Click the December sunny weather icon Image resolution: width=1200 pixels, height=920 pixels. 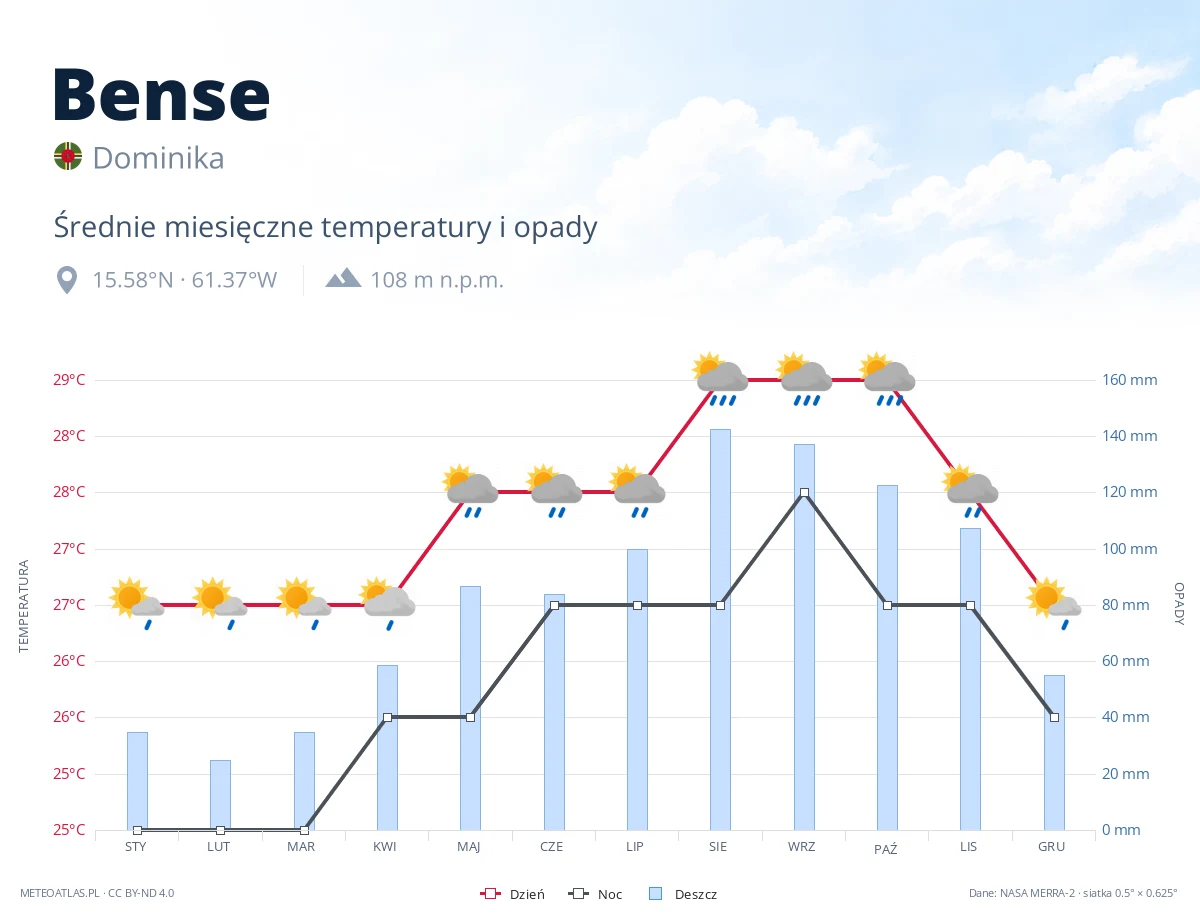[1054, 603]
